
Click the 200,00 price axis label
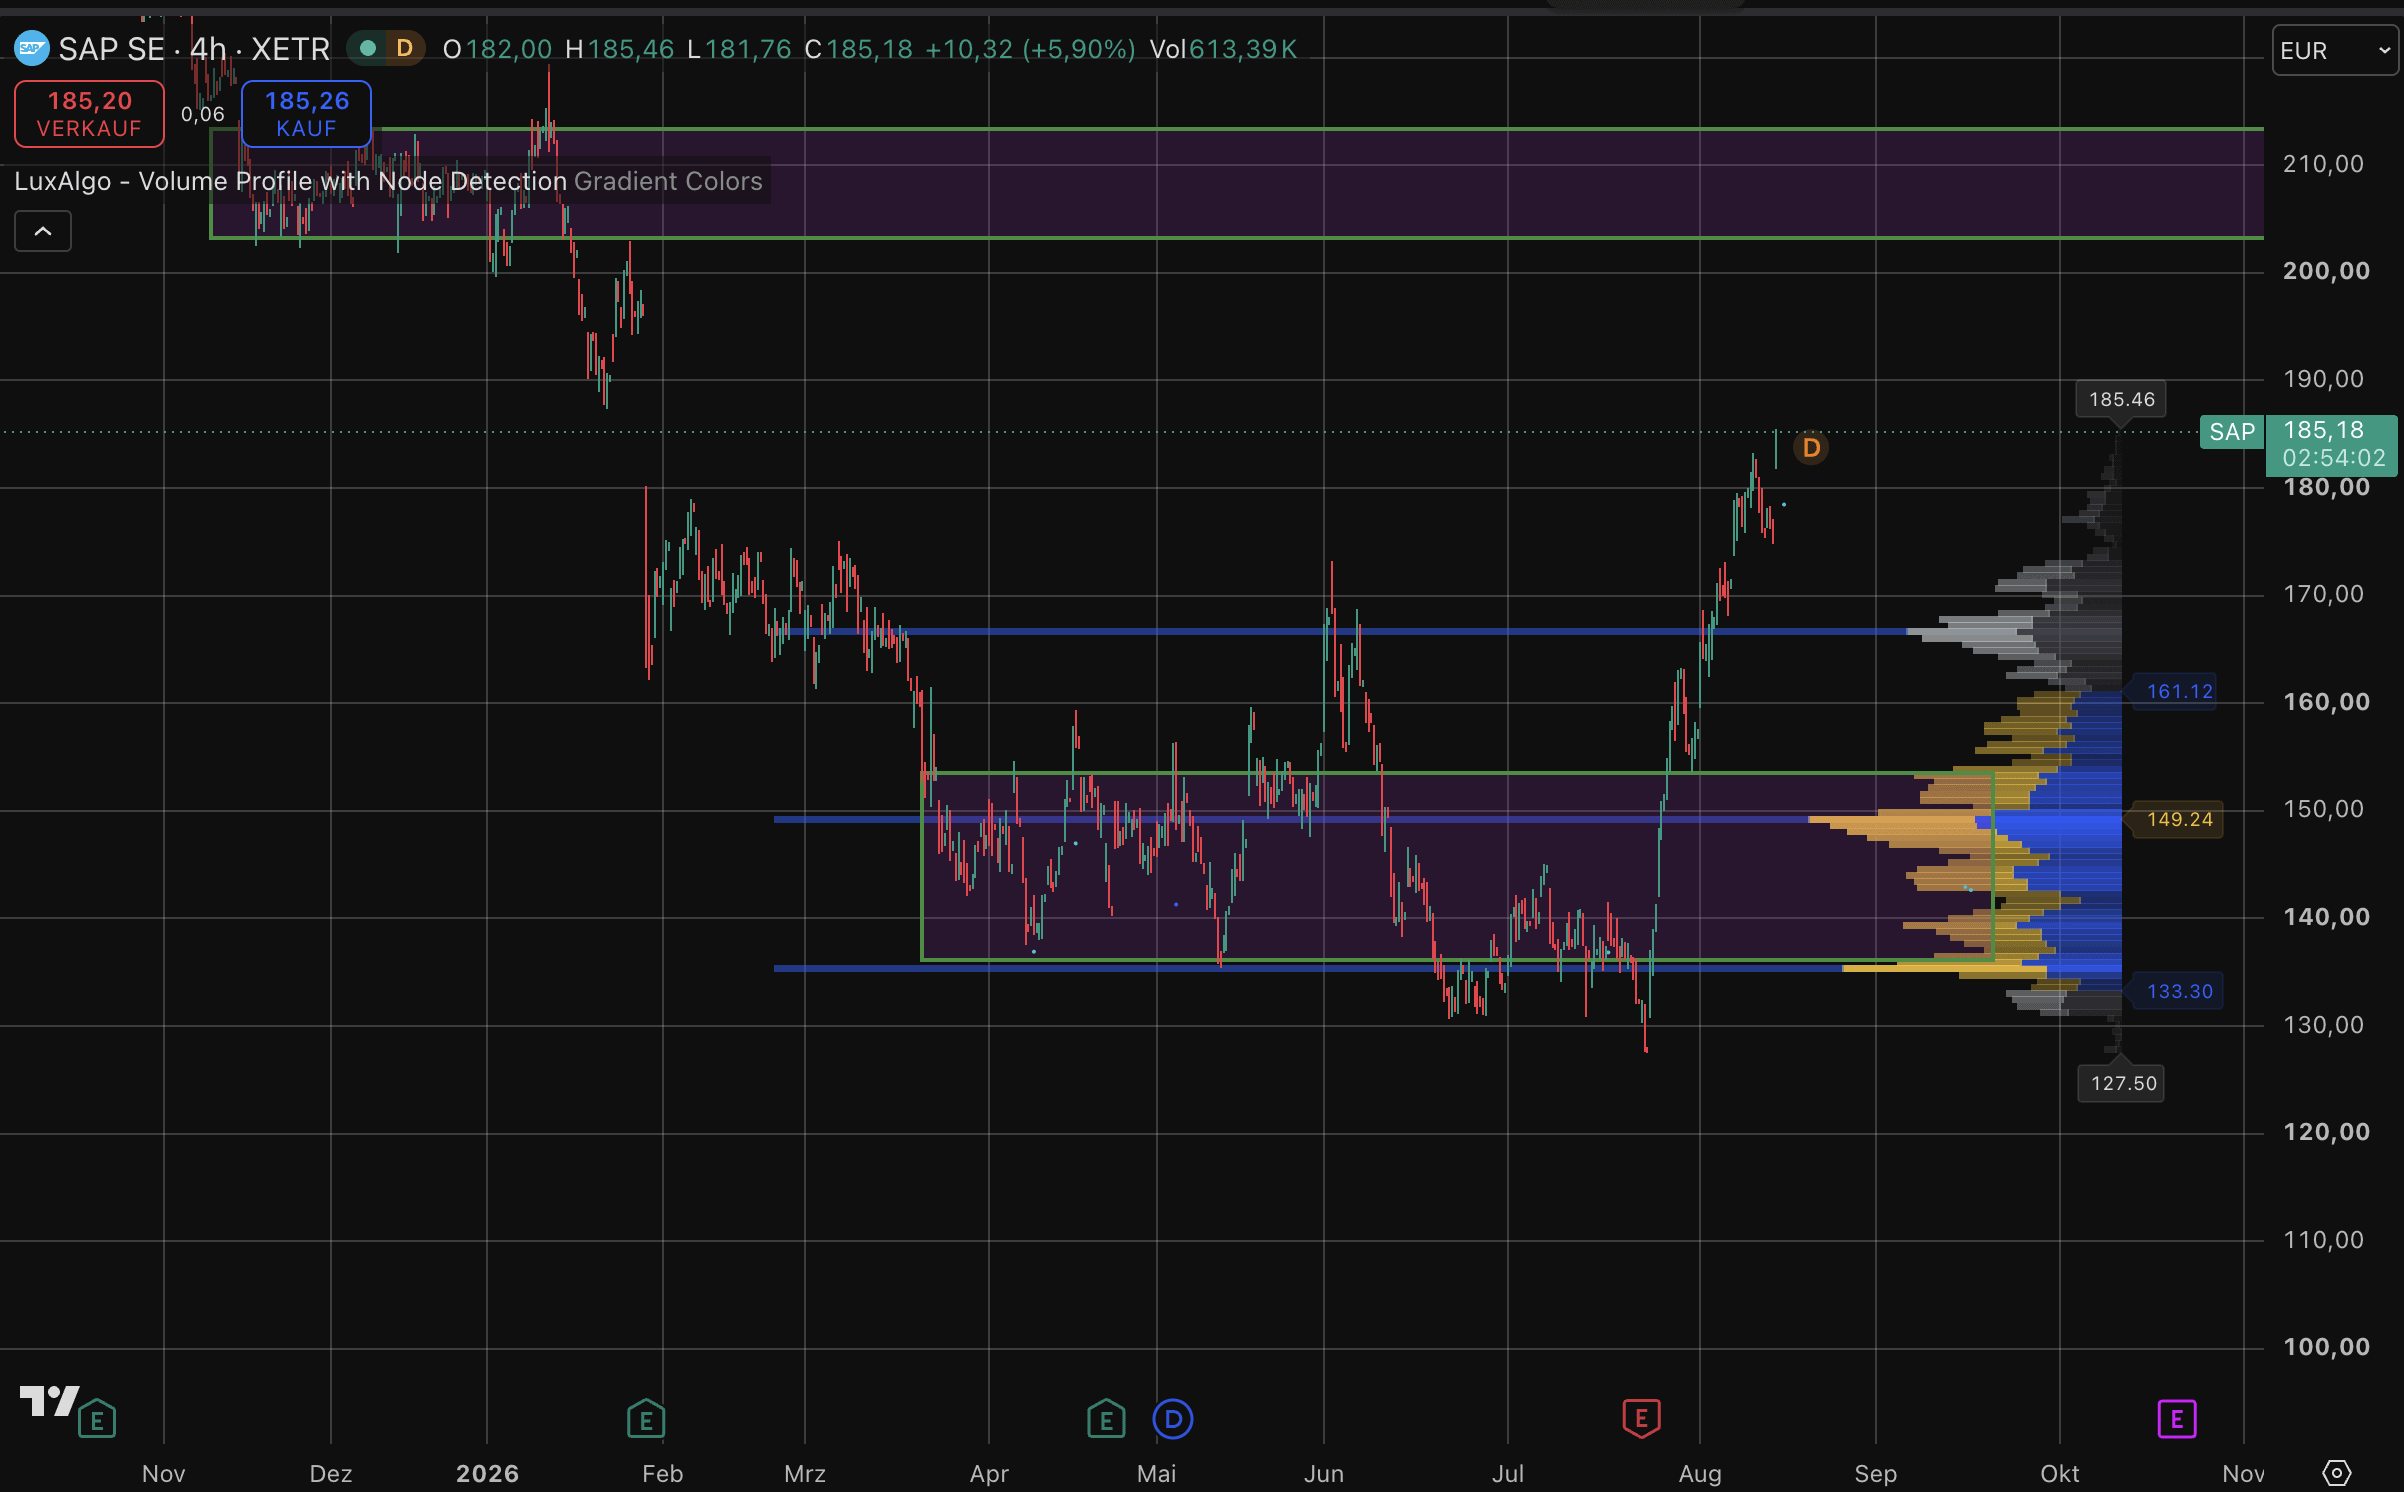point(2326,271)
